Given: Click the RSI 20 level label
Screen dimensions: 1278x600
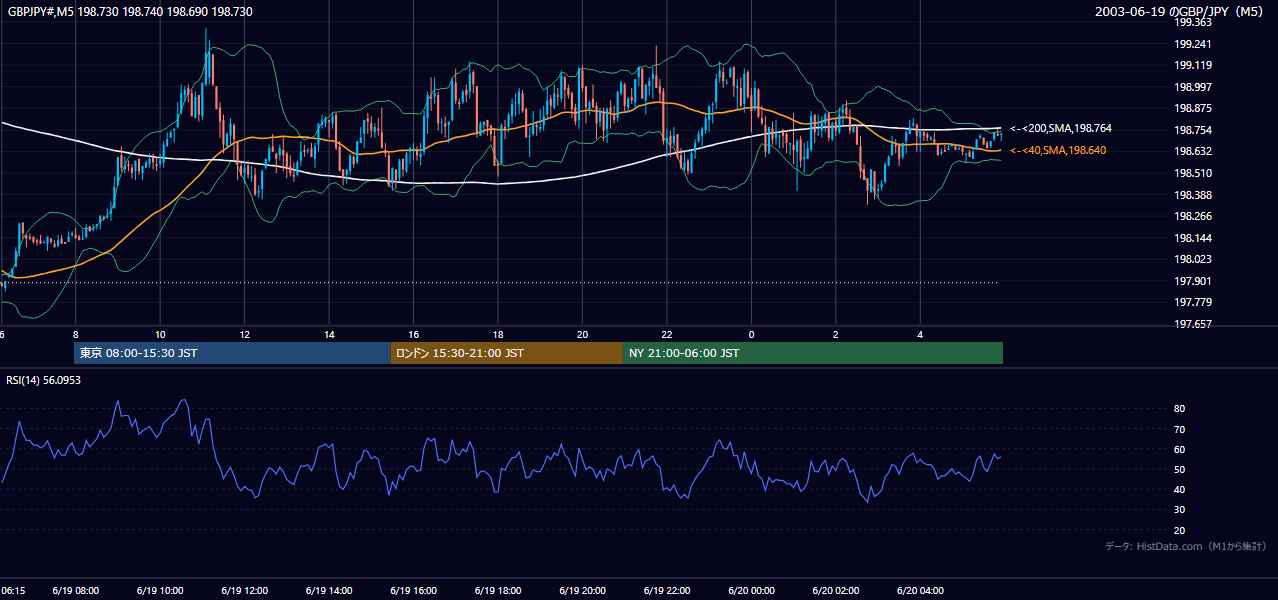Looking at the screenshot, I should (x=1180, y=530).
